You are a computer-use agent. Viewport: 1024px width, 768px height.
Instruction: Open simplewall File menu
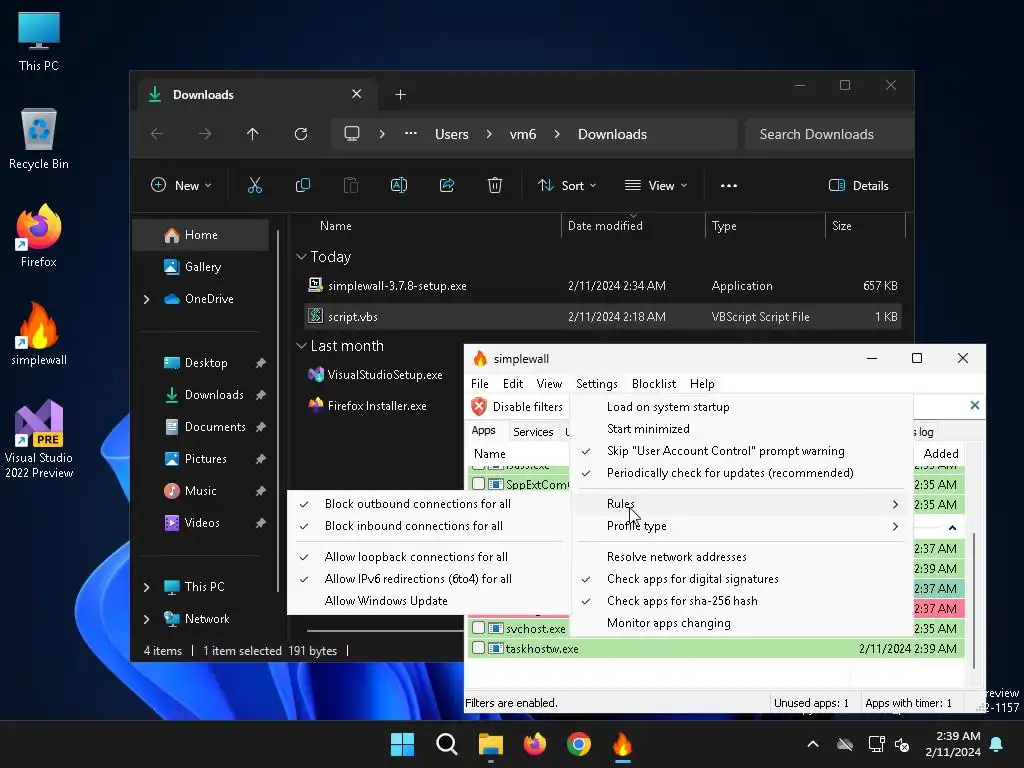click(479, 383)
